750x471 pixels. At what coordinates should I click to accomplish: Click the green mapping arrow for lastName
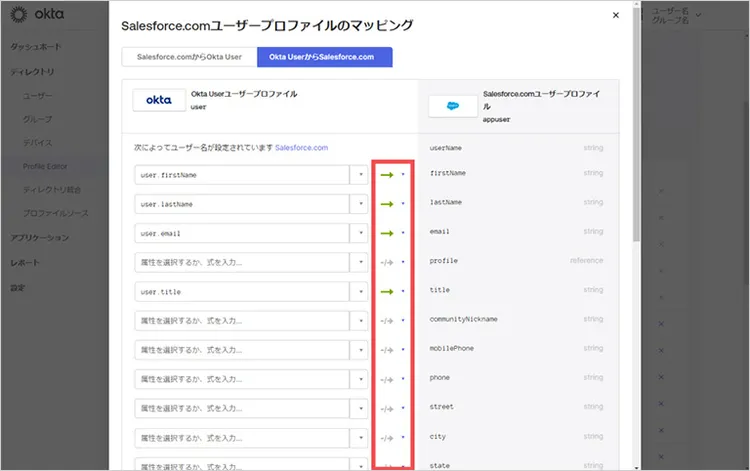(x=387, y=204)
